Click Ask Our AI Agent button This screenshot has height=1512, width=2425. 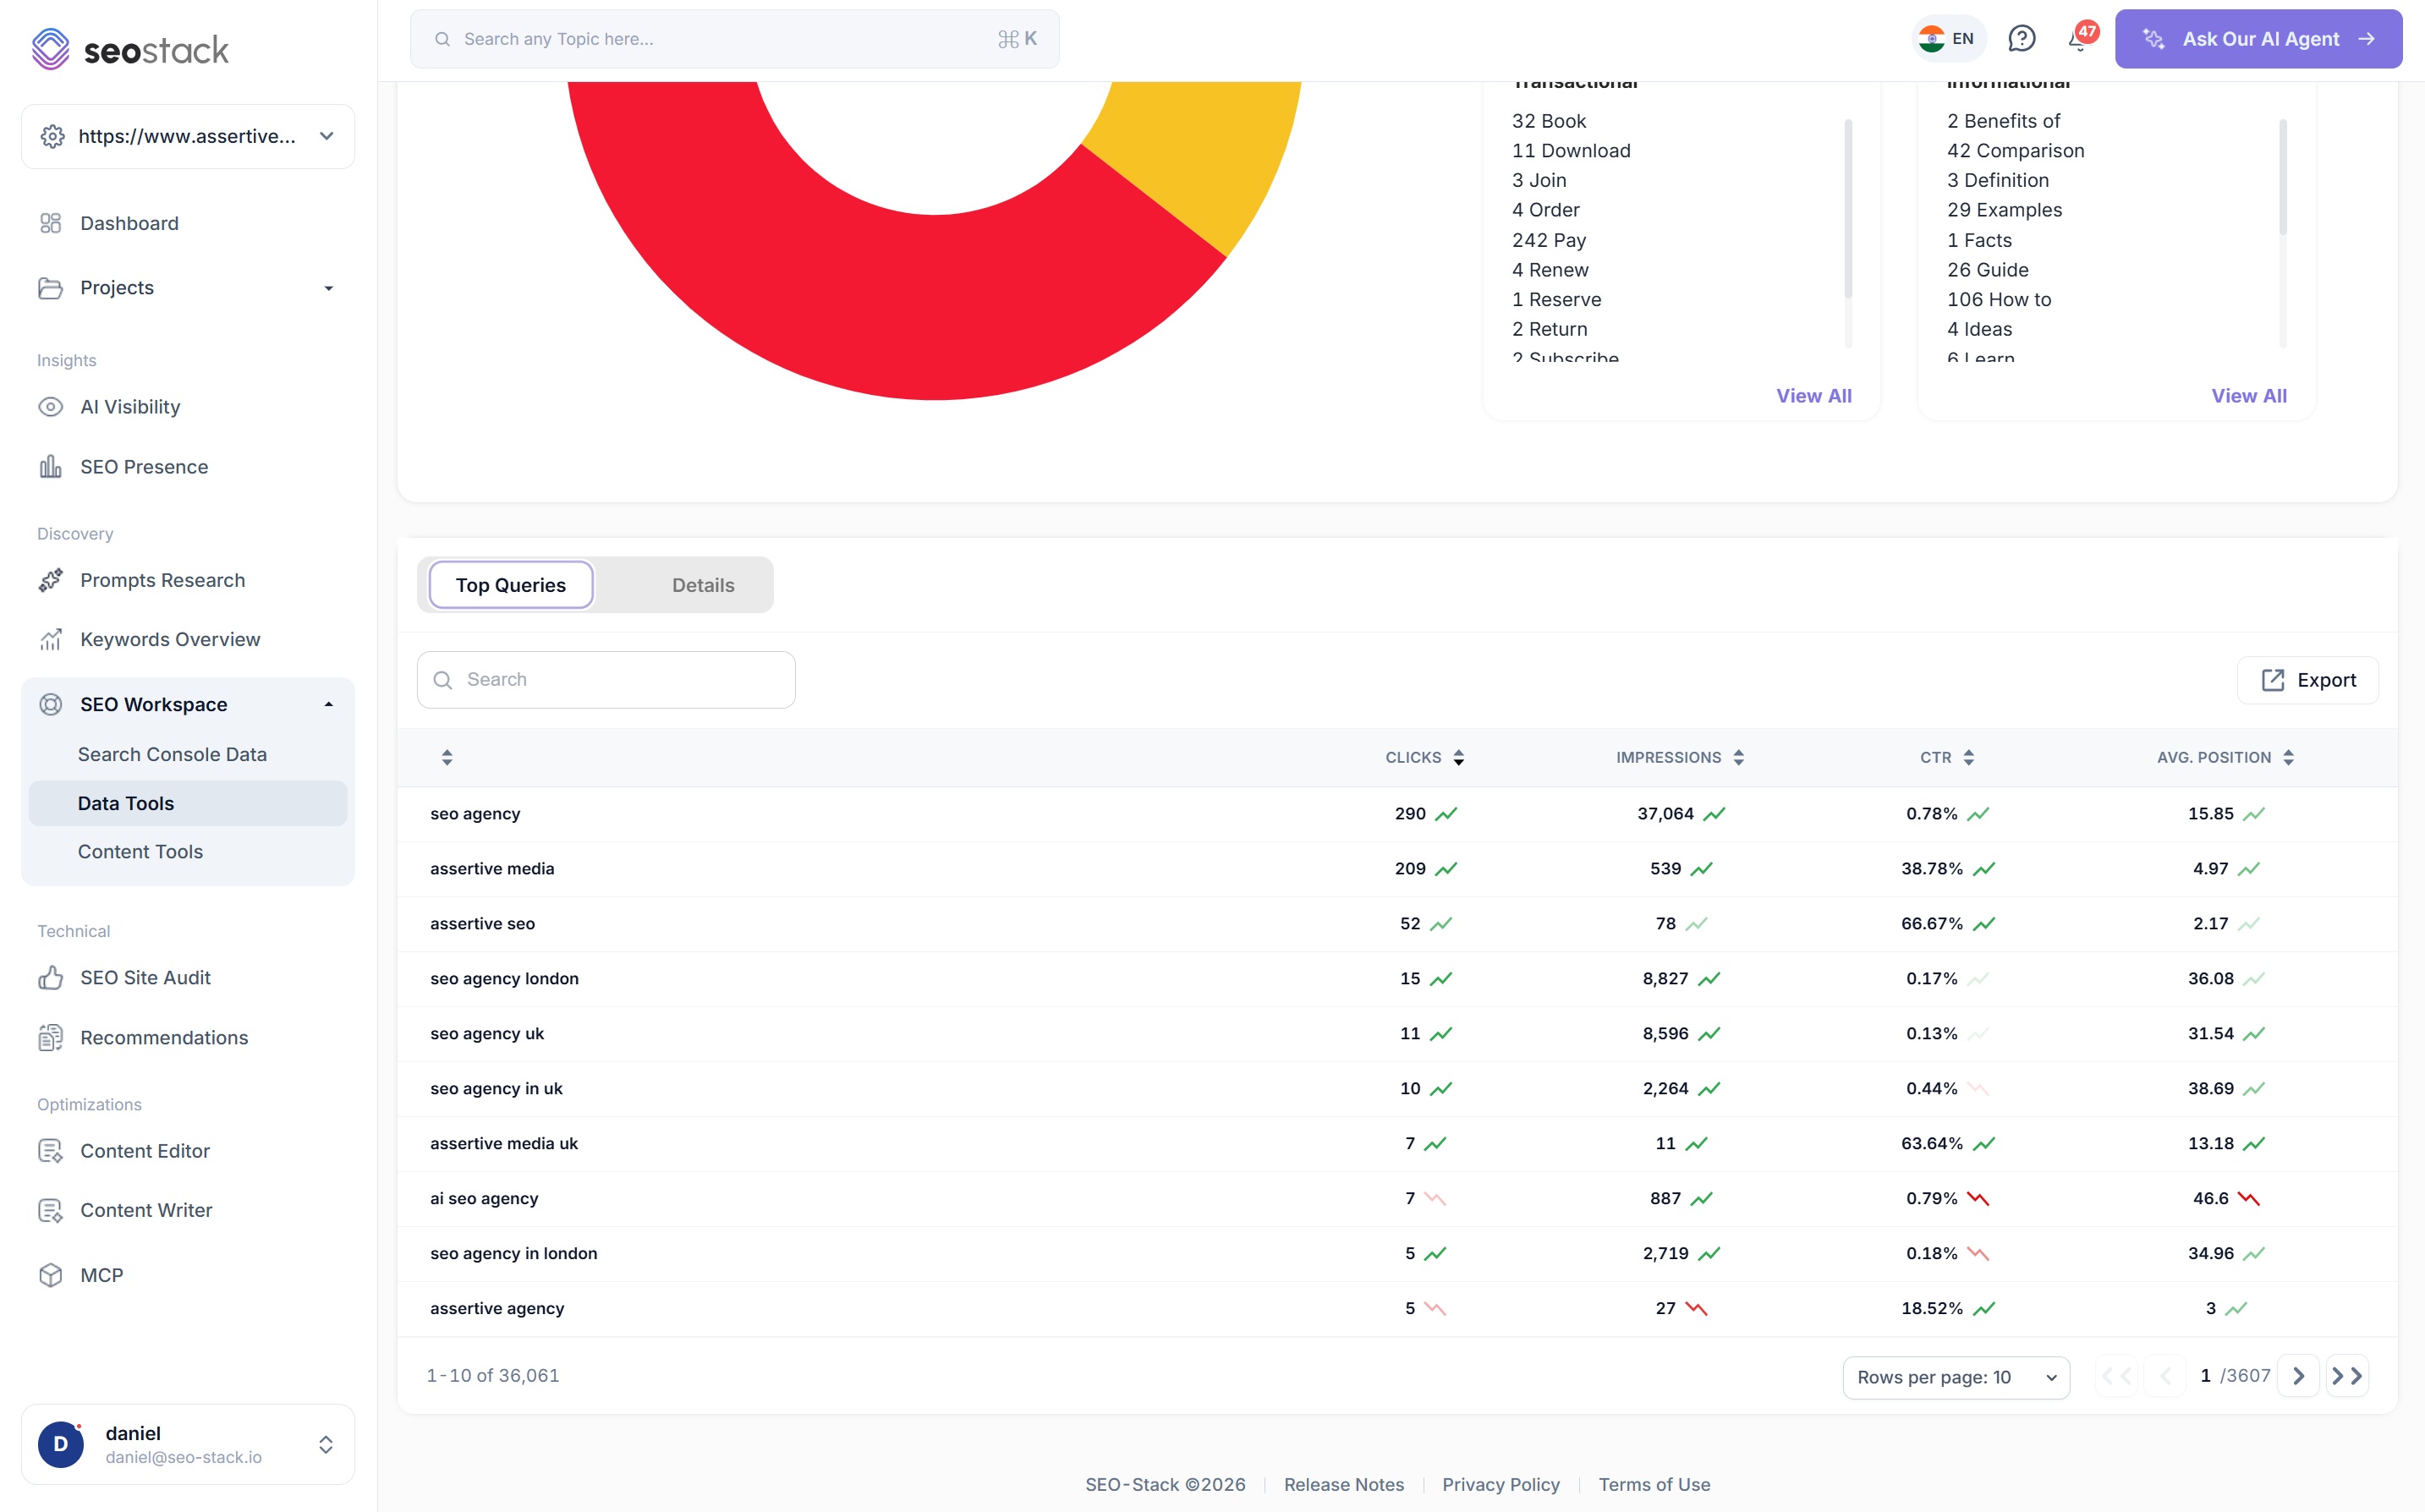pyautogui.click(x=2258, y=39)
